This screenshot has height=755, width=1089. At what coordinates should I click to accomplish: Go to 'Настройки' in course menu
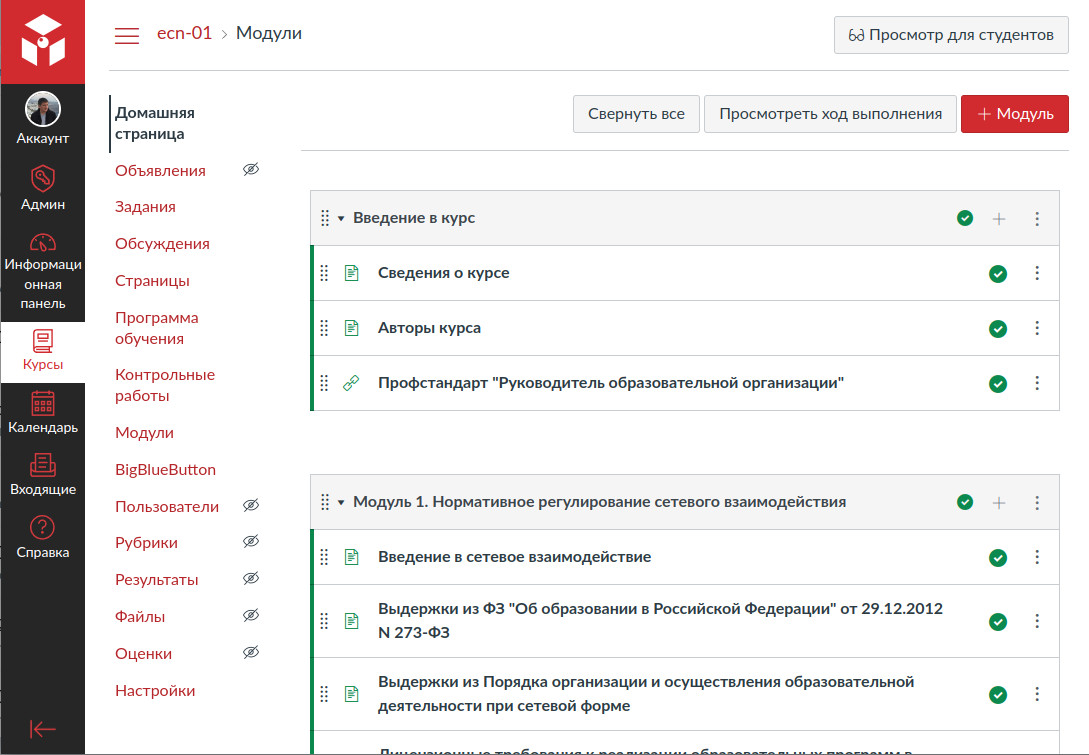click(x=155, y=691)
